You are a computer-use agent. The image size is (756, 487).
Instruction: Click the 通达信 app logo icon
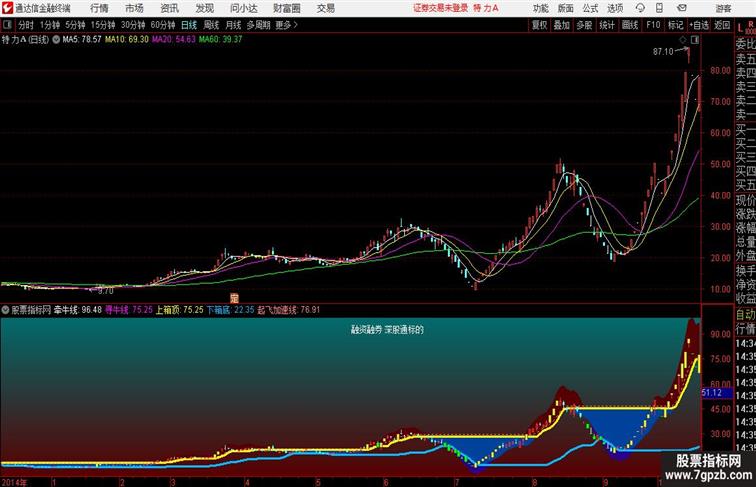click(x=7, y=8)
